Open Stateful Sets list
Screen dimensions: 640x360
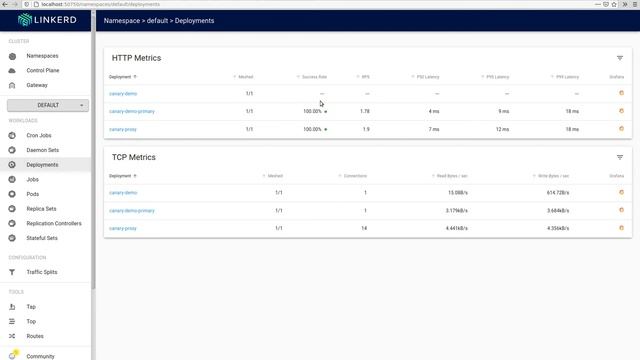(x=42, y=238)
